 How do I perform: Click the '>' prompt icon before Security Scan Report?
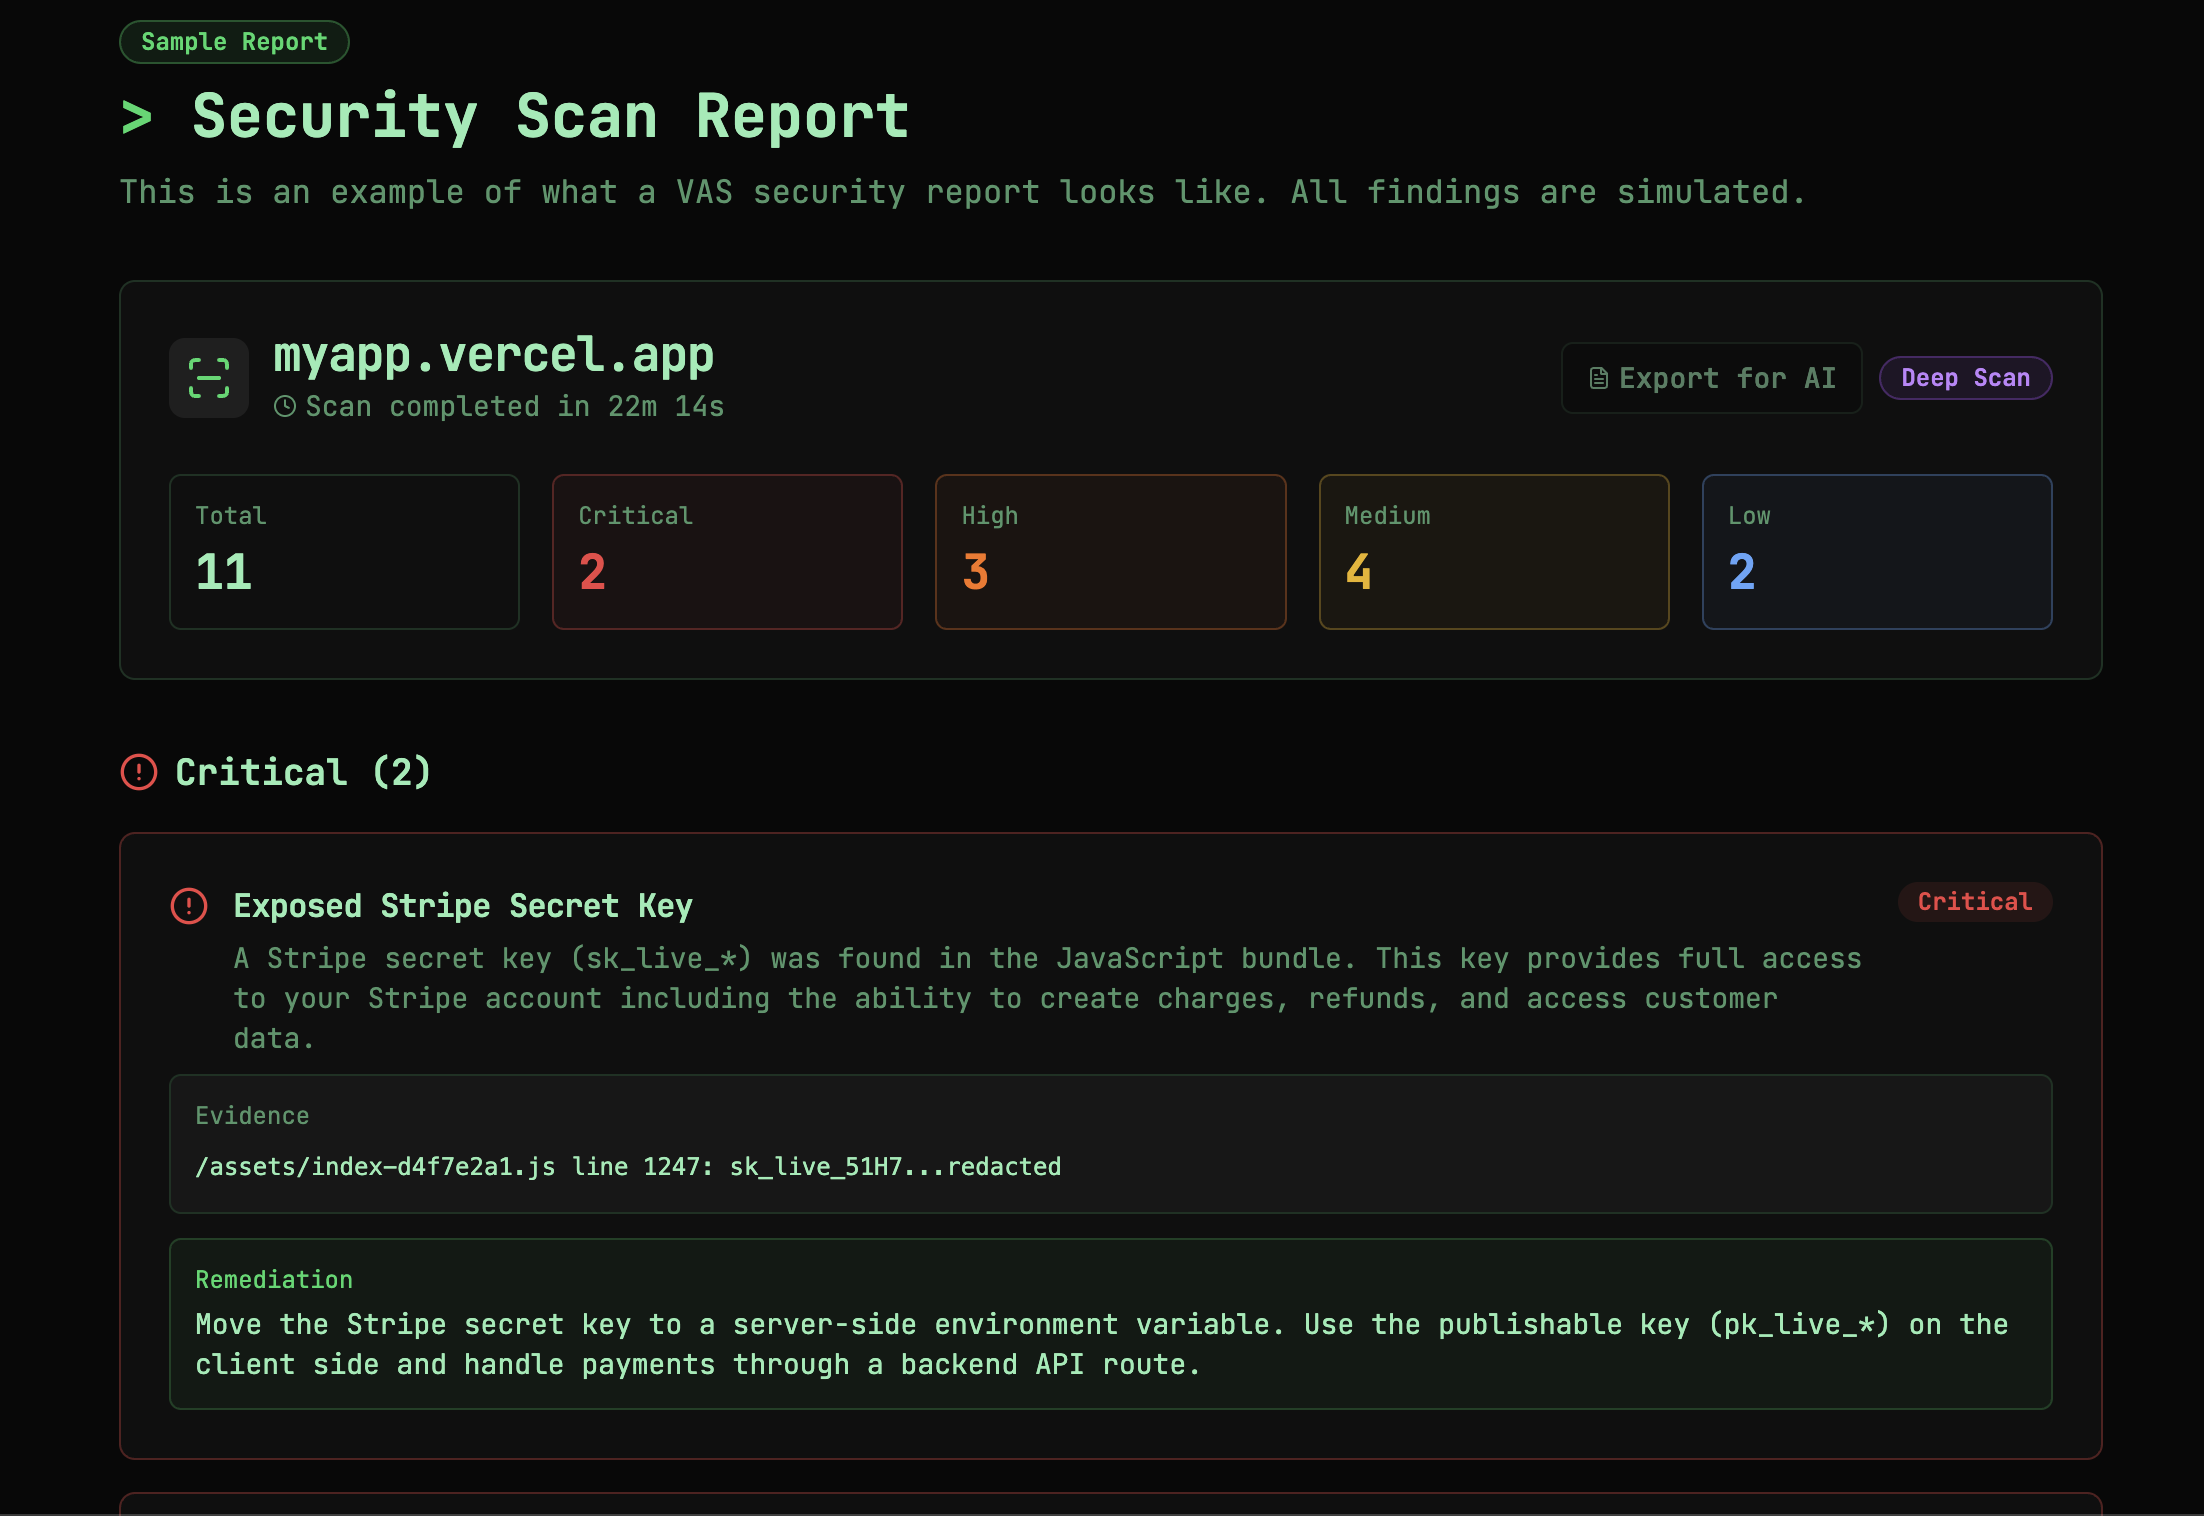coord(138,116)
